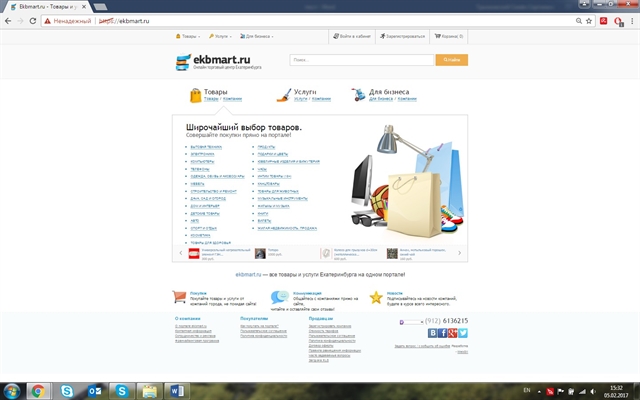Open the VK social network icon
Viewport: 640px width, 400px height.
432,333
